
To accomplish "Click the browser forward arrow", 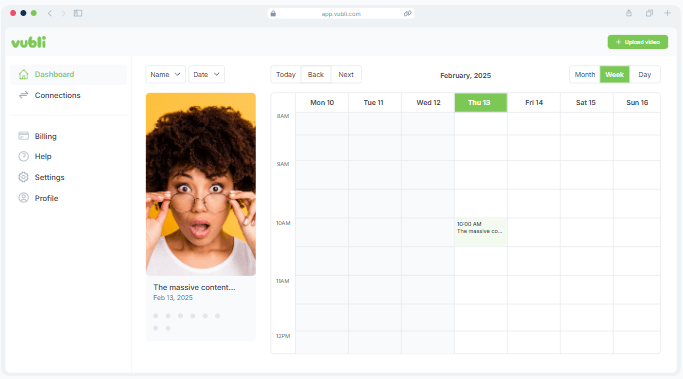I will (x=63, y=14).
